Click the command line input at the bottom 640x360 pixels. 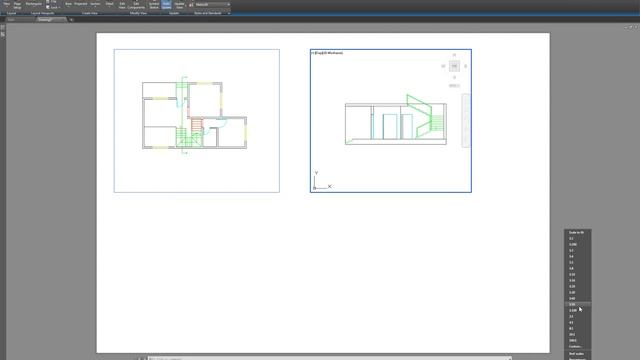pyautogui.click(x=330, y=358)
